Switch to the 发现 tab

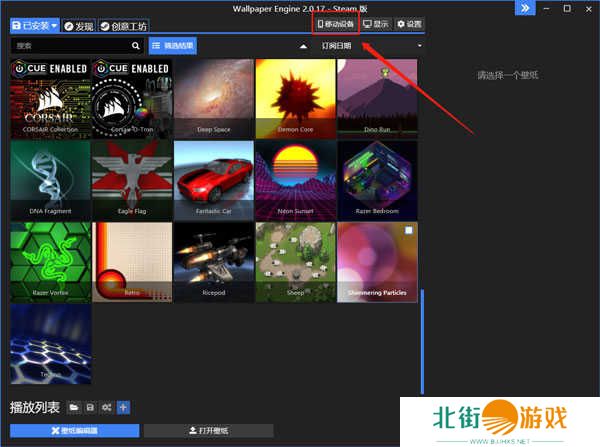point(79,25)
